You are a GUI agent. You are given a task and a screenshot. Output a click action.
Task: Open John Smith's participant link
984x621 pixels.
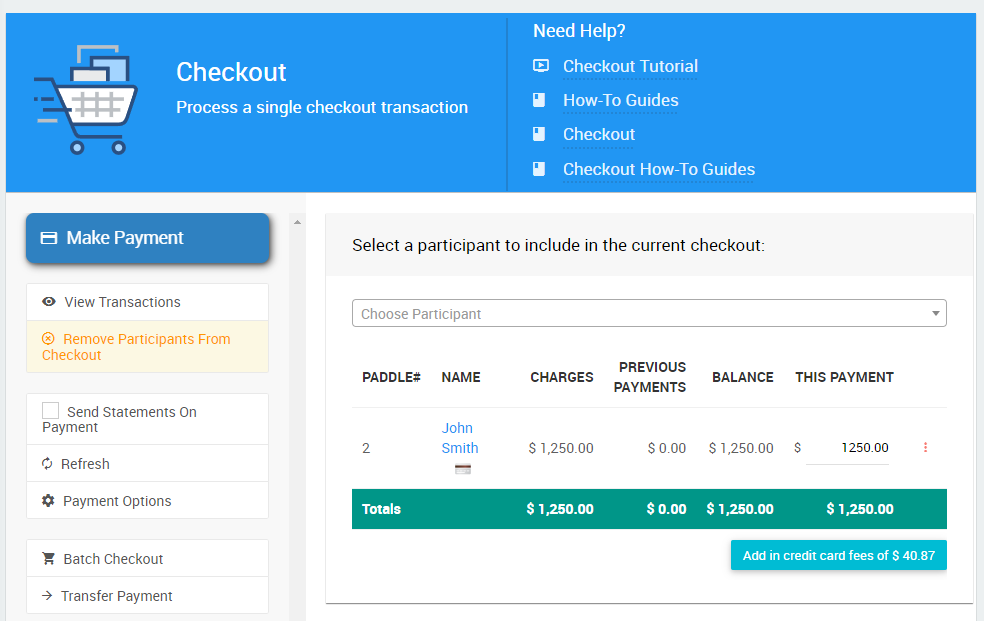pyautogui.click(x=459, y=438)
